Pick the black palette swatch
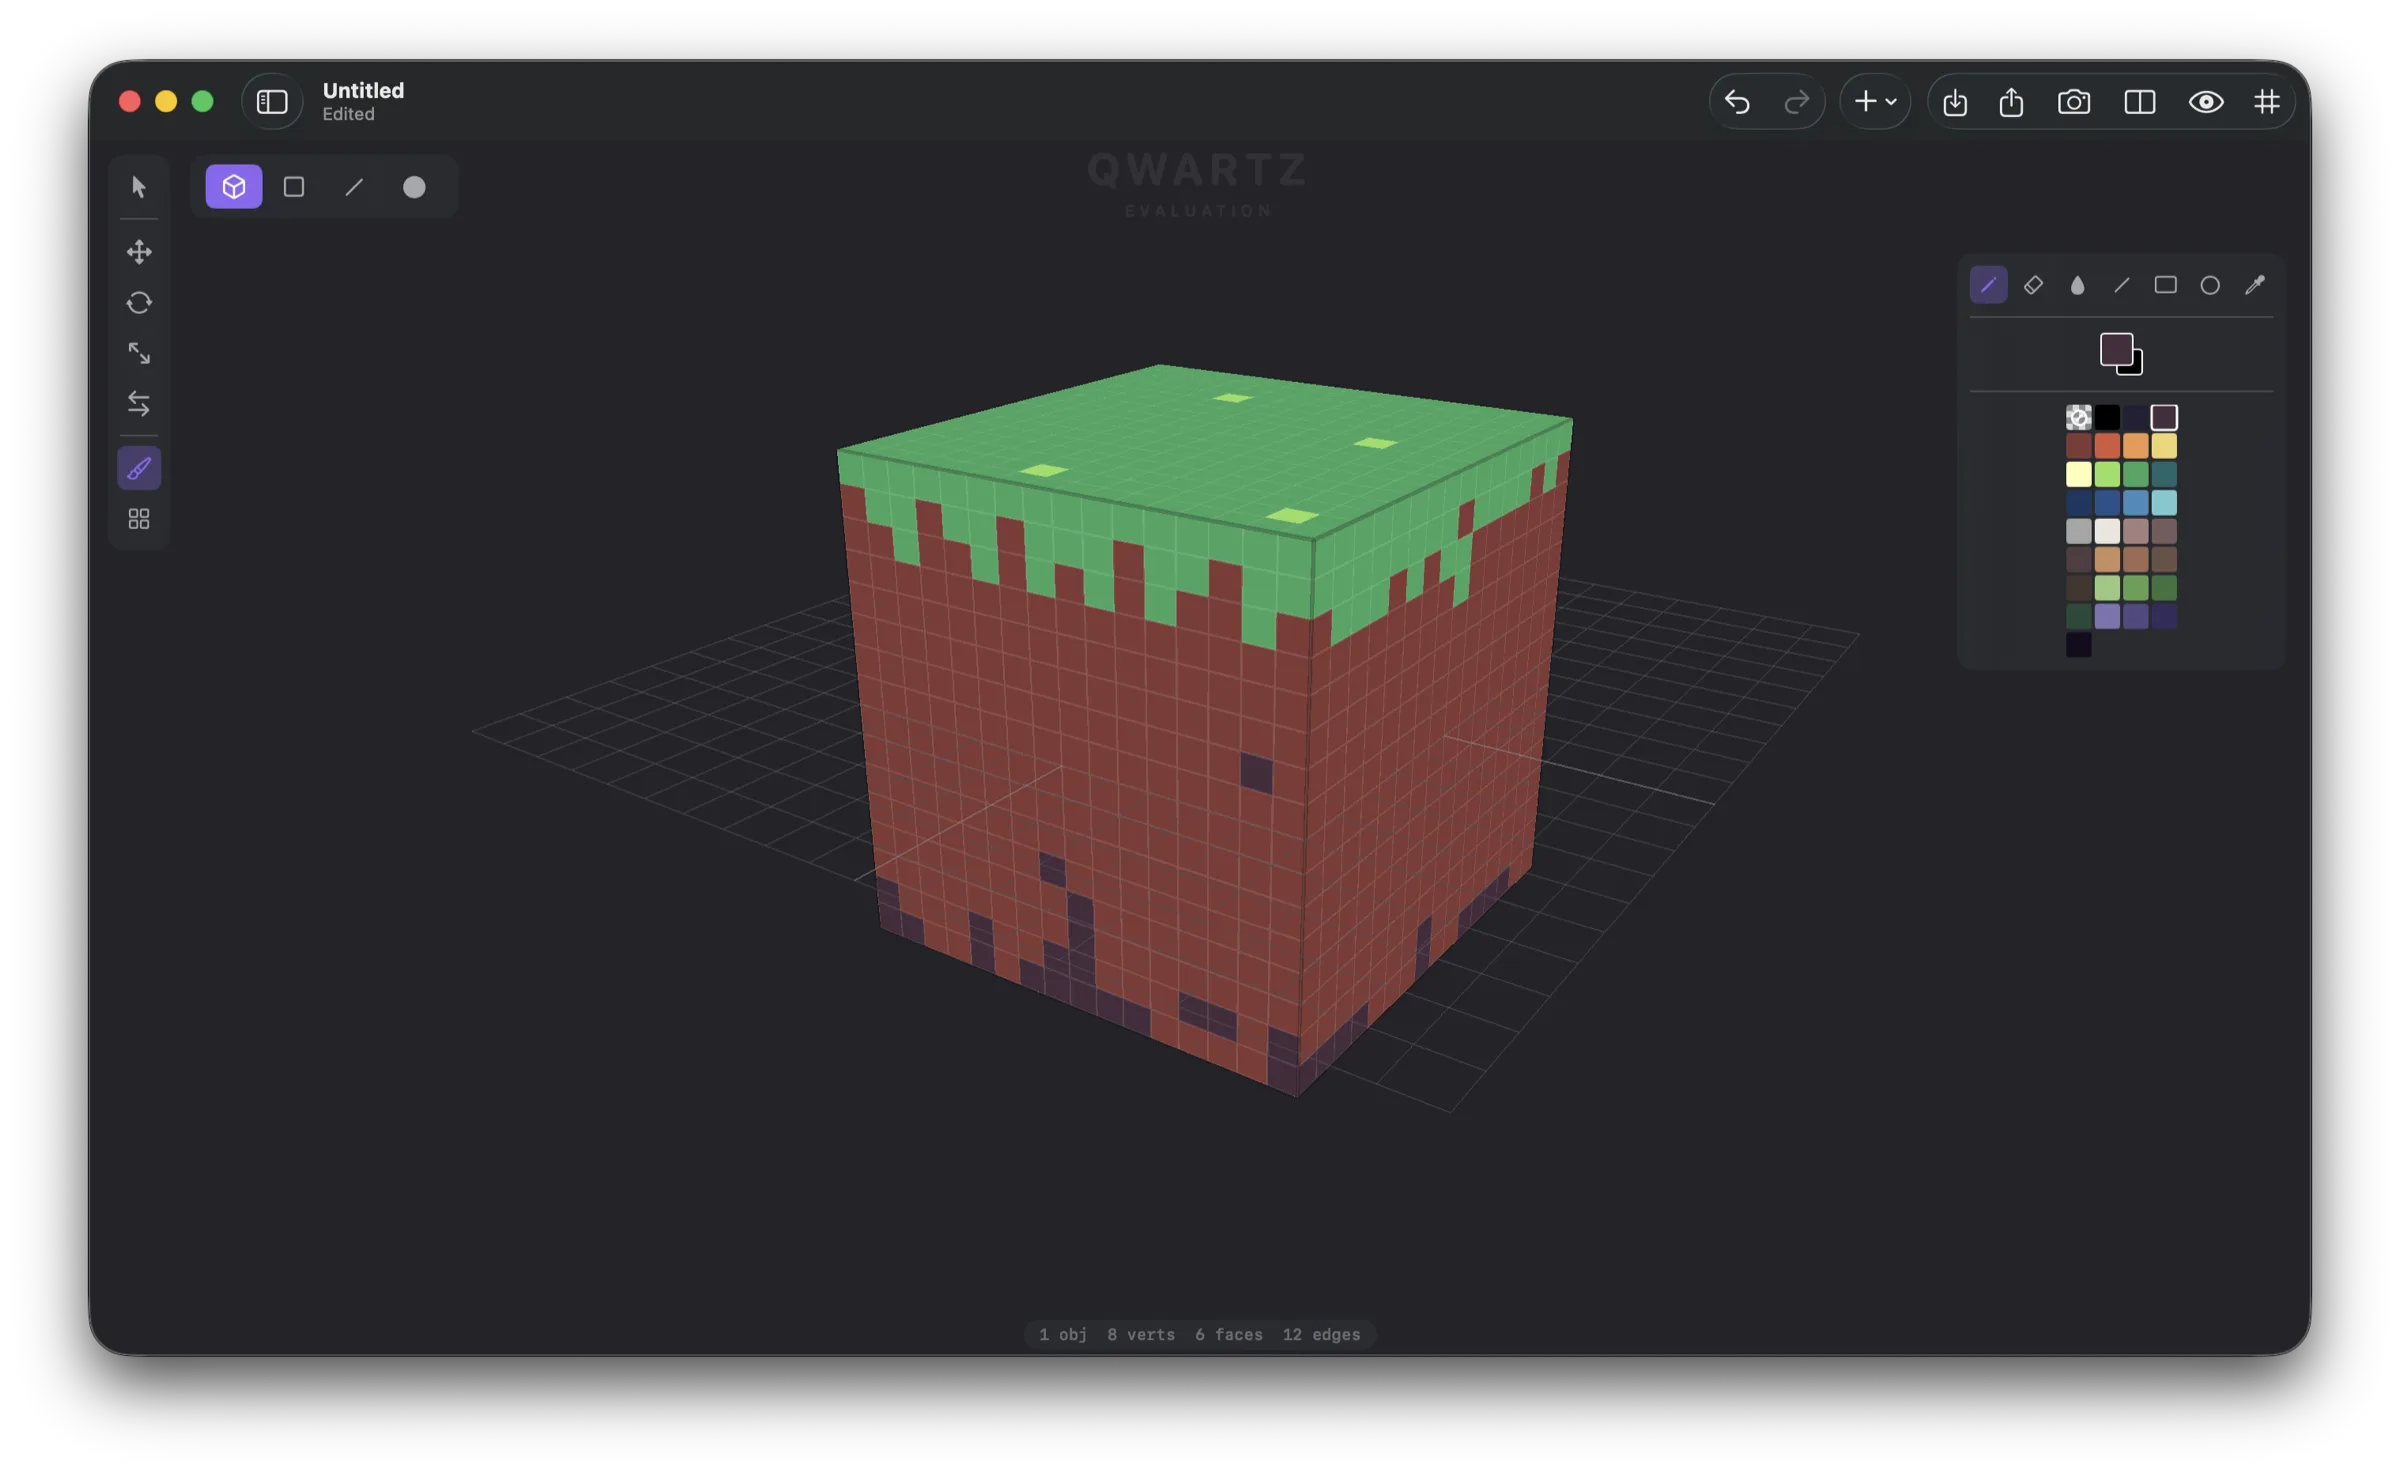 (2107, 417)
